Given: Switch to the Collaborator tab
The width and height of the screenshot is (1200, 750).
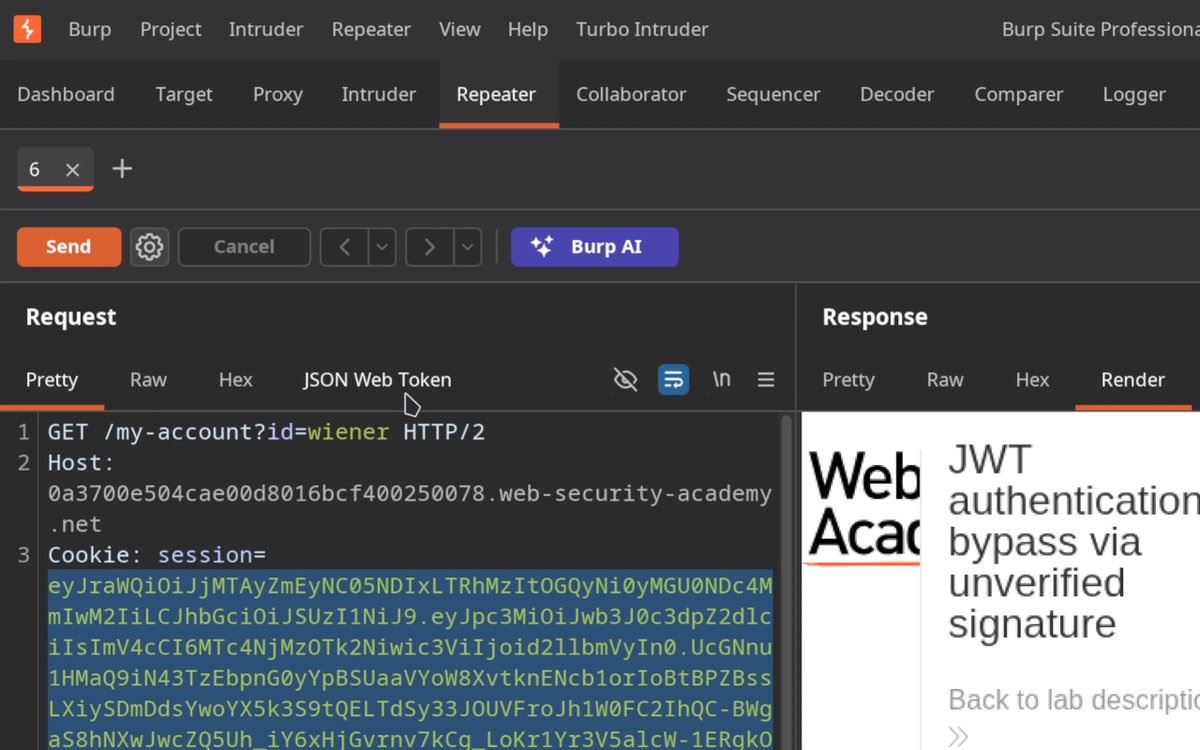Looking at the screenshot, I should coord(631,94).
